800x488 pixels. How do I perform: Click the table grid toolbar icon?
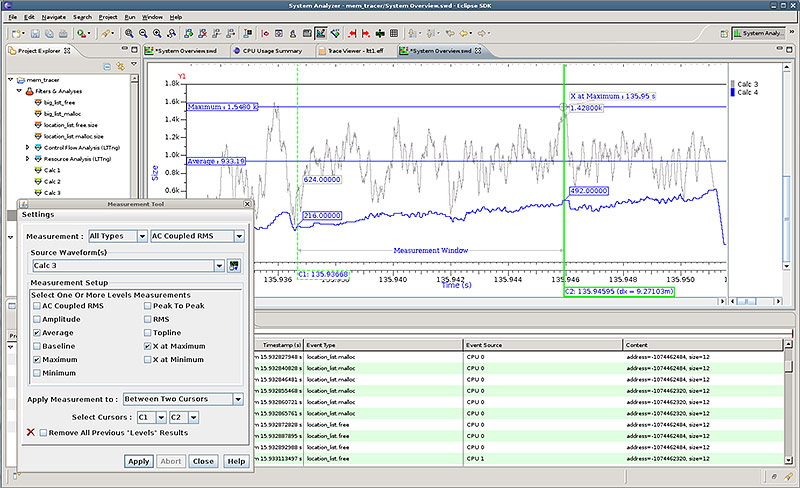pos(394,34)
